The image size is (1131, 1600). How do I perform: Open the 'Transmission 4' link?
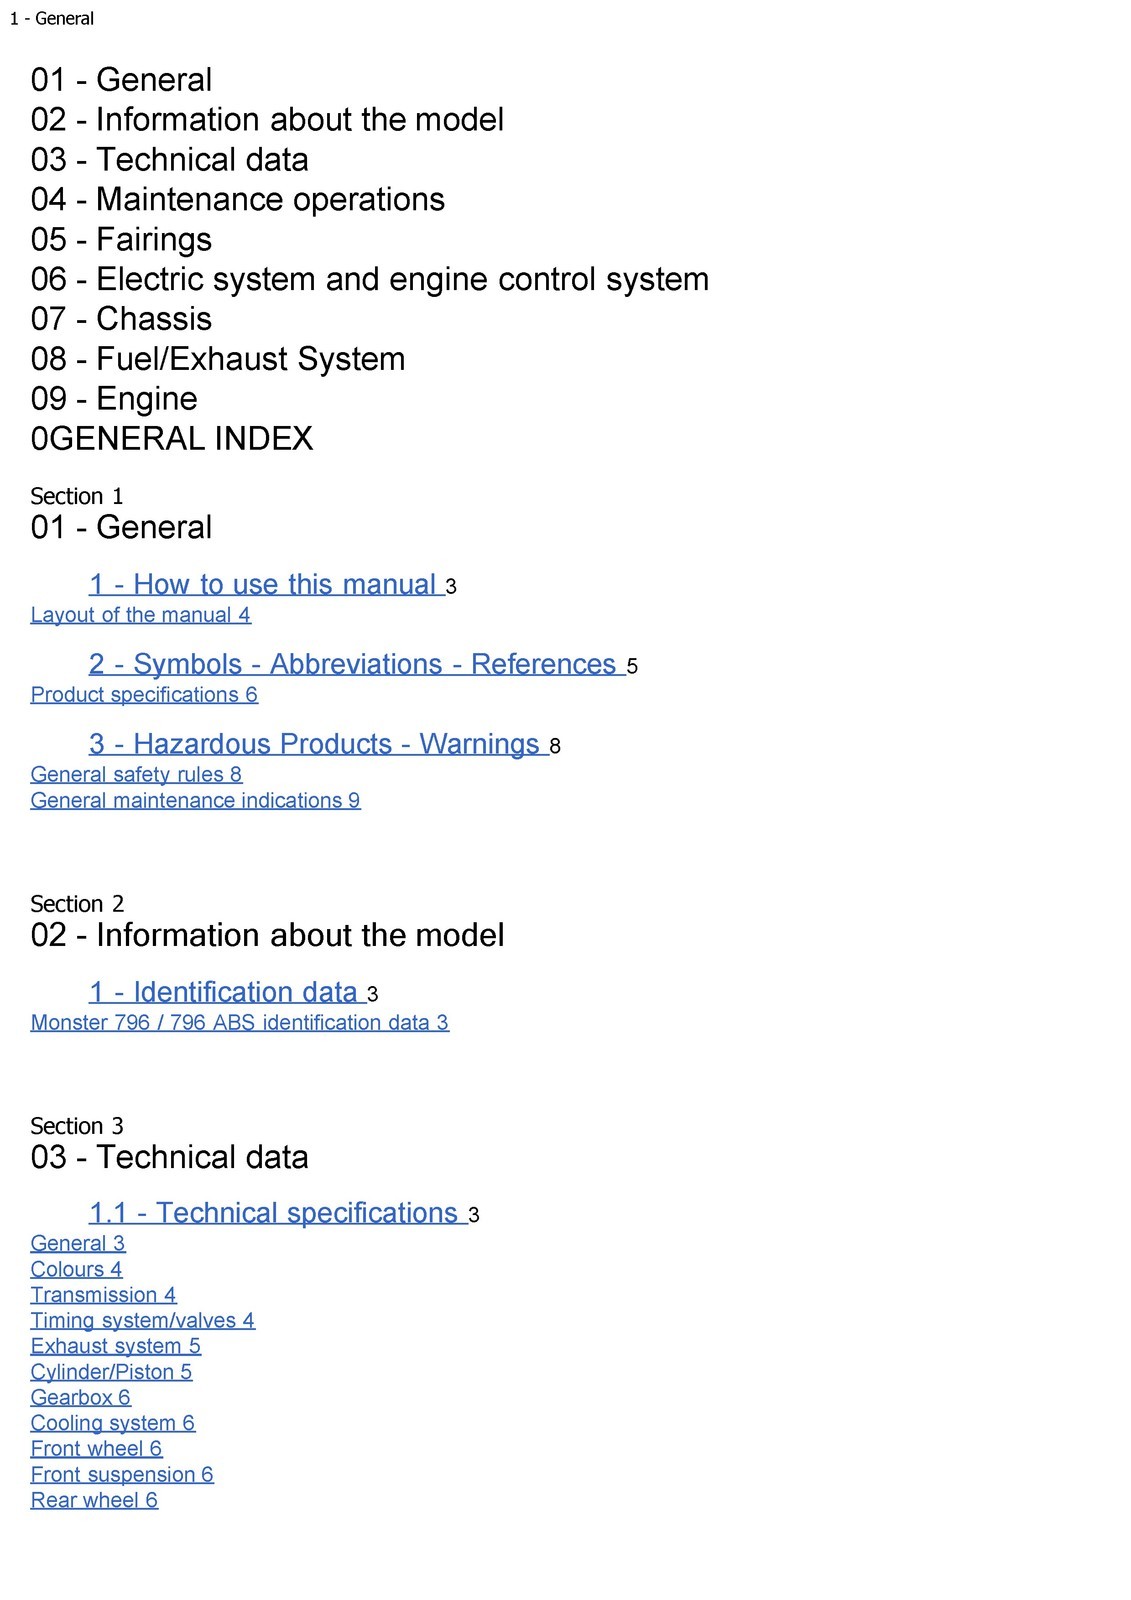pos(104,1295)
